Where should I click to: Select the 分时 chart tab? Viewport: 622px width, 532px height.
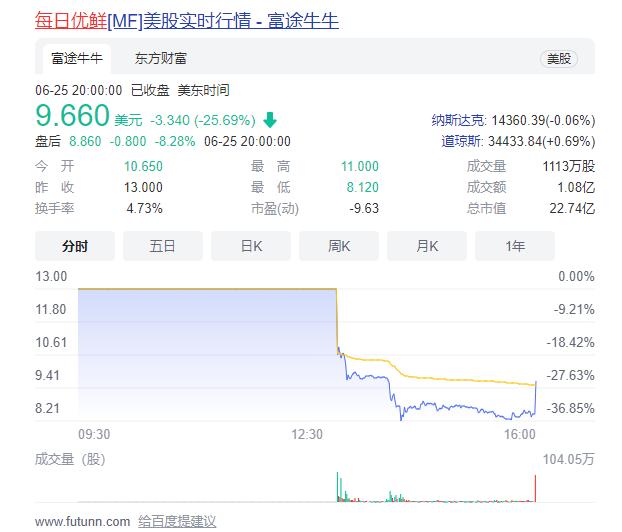pos(75,246)
